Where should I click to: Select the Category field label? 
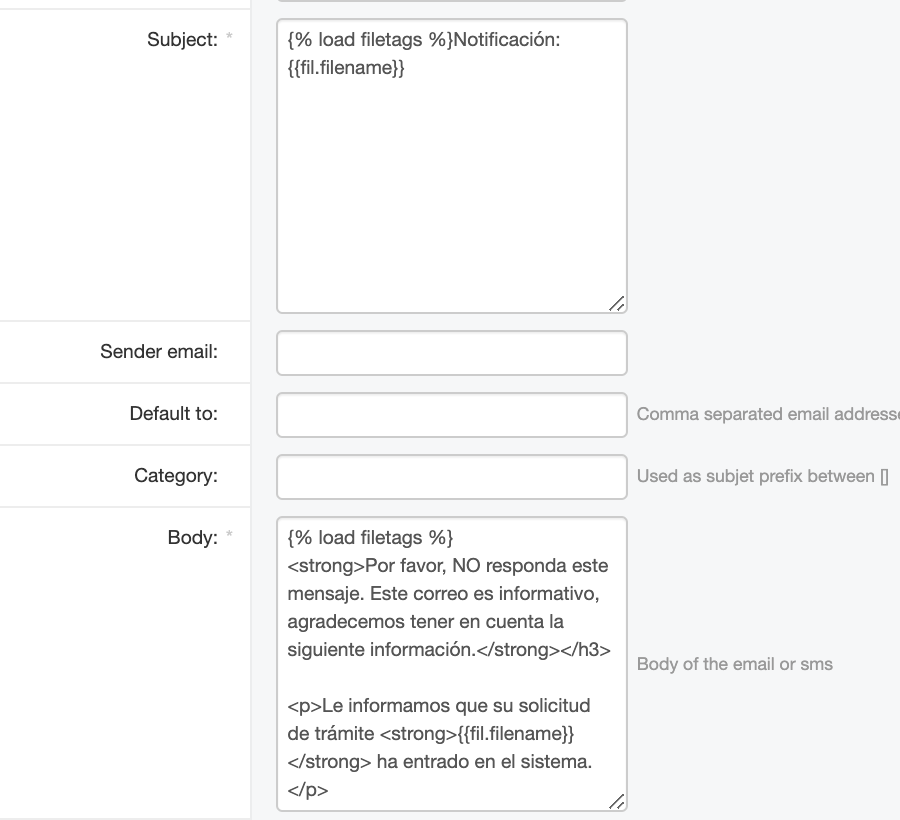coord(176,475)
